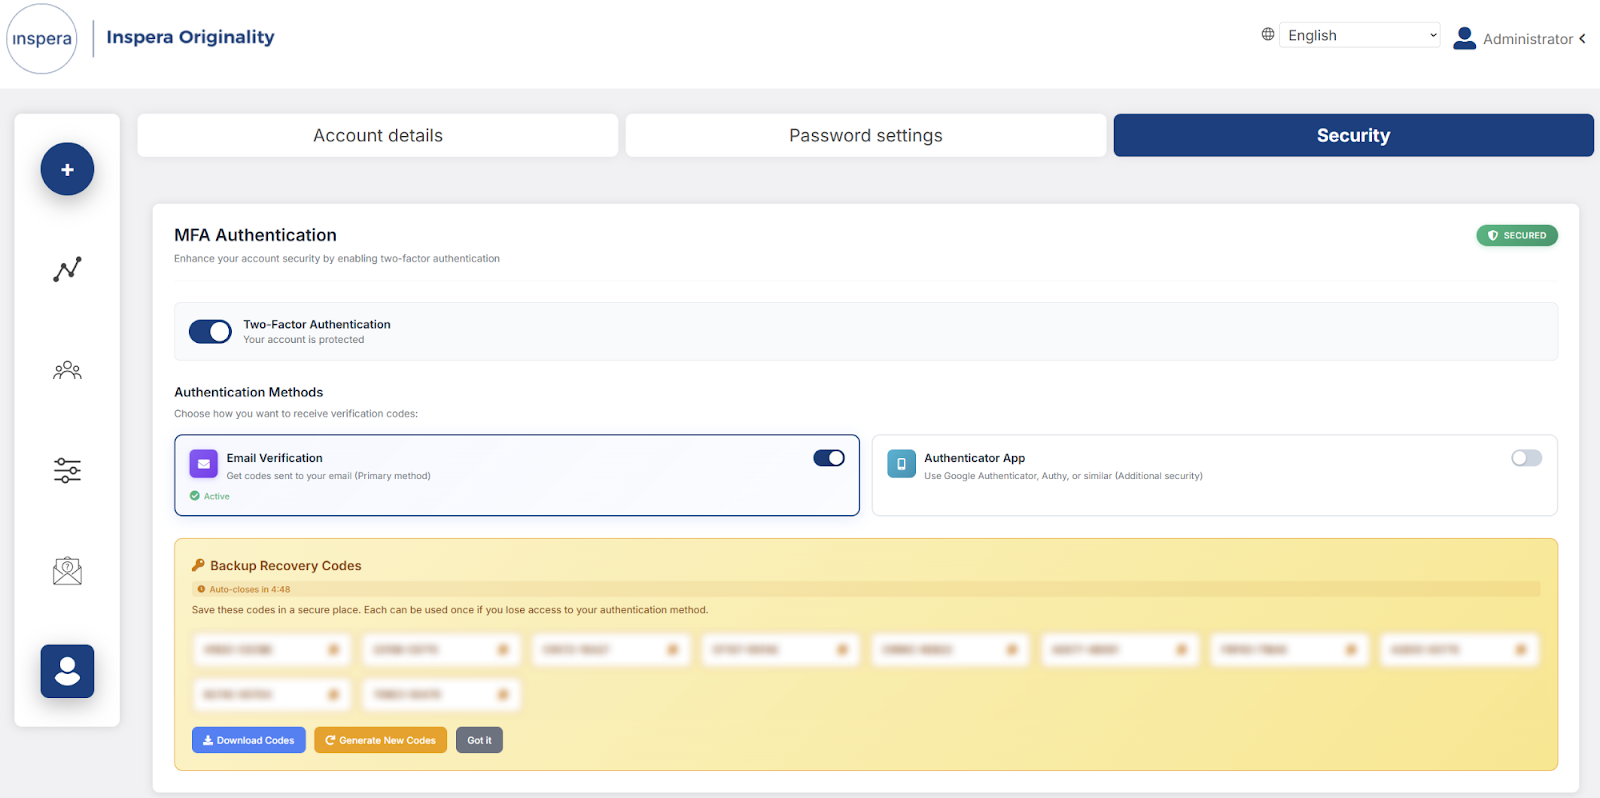Click the Inspera circular logo
Screen dimensions: 1600x798
tap(42, 39)
